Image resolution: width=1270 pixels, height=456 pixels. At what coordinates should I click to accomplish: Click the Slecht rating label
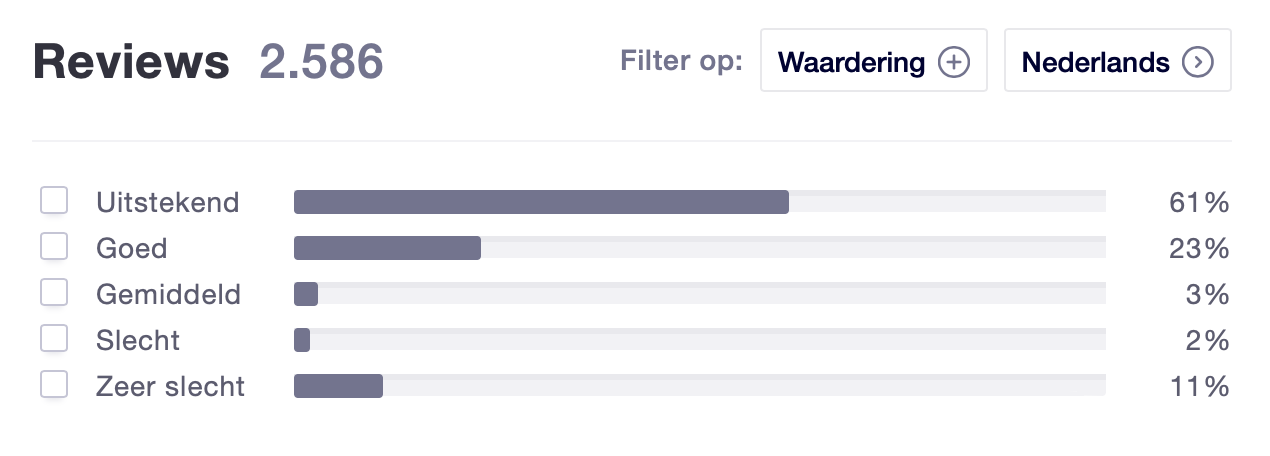coord(138,340)
